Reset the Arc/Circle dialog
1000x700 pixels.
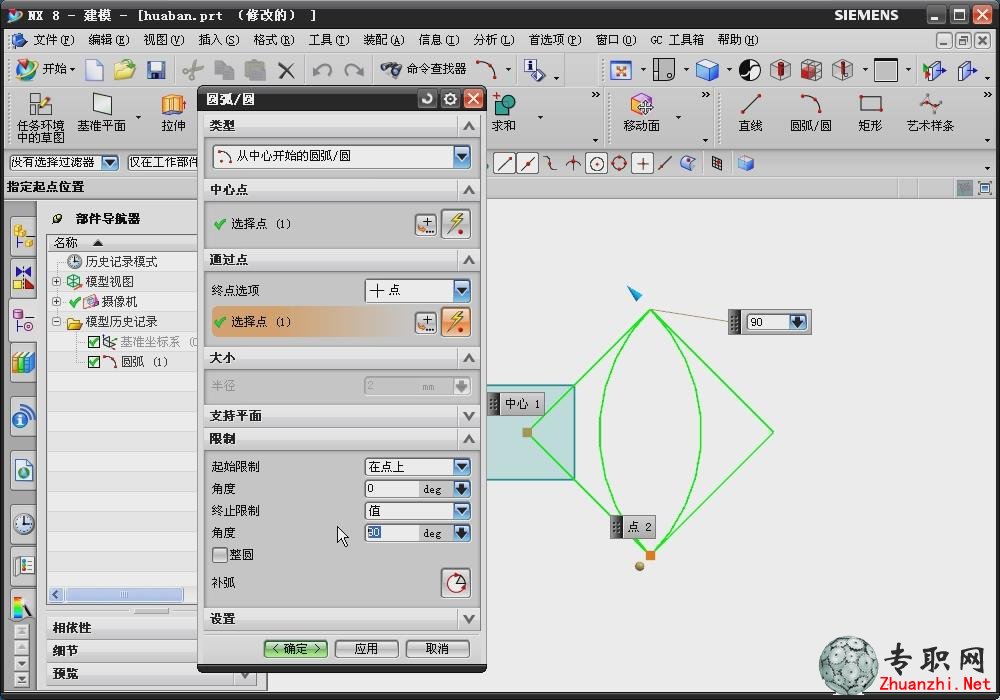(x=427, y=99)
